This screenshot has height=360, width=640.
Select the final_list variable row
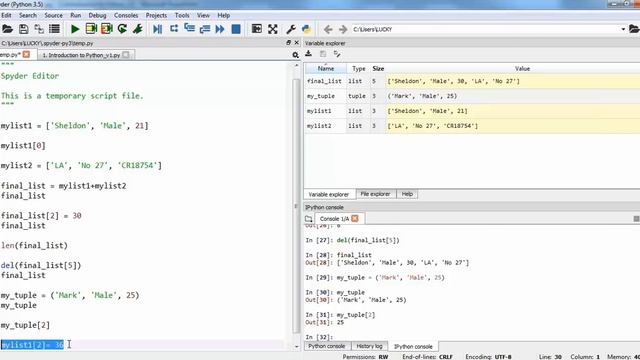[472, 81]
